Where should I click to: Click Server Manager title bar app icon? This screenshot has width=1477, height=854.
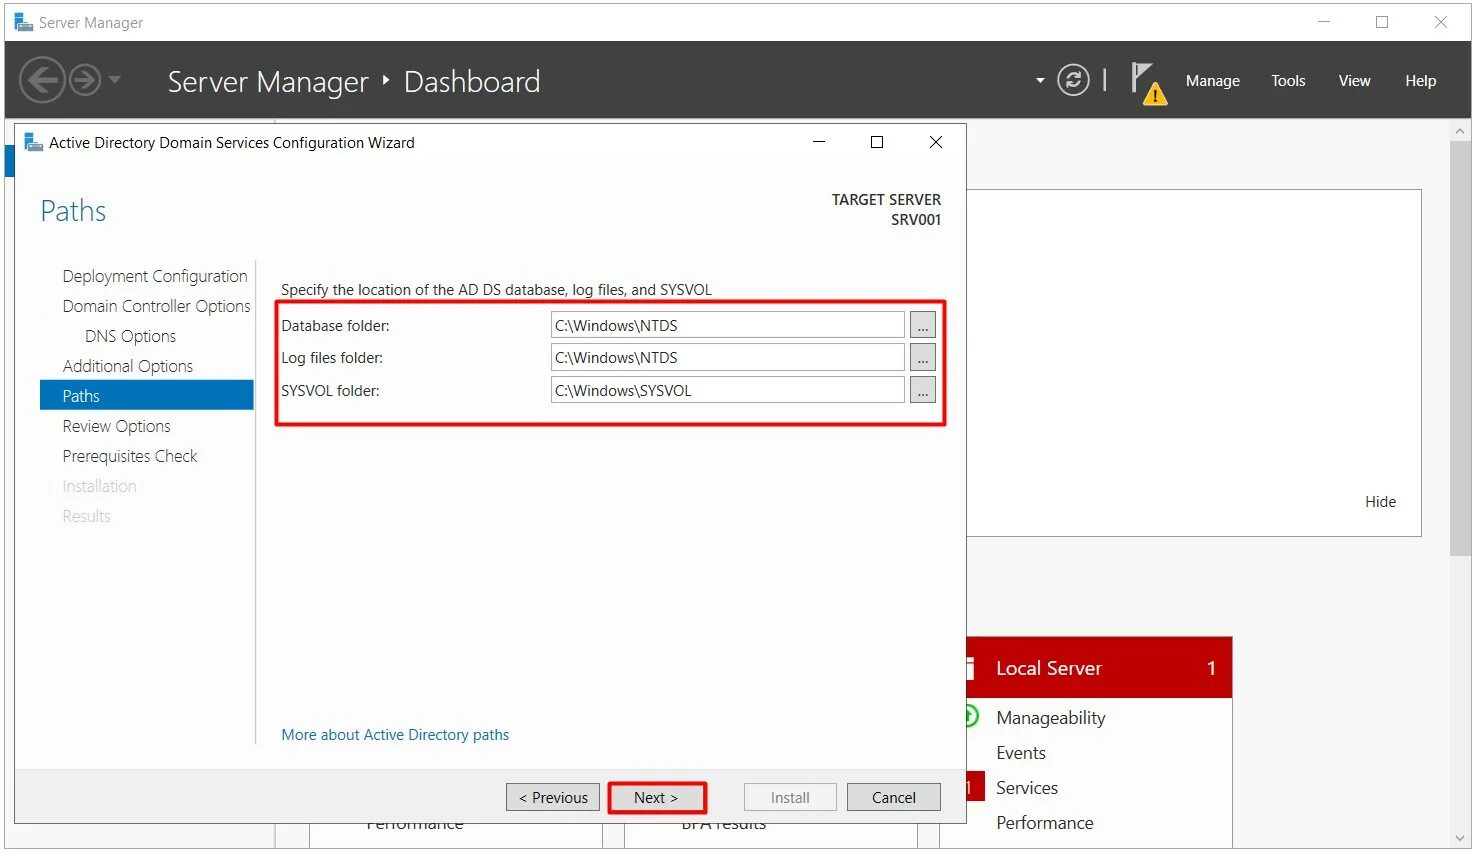coord(23,22)
